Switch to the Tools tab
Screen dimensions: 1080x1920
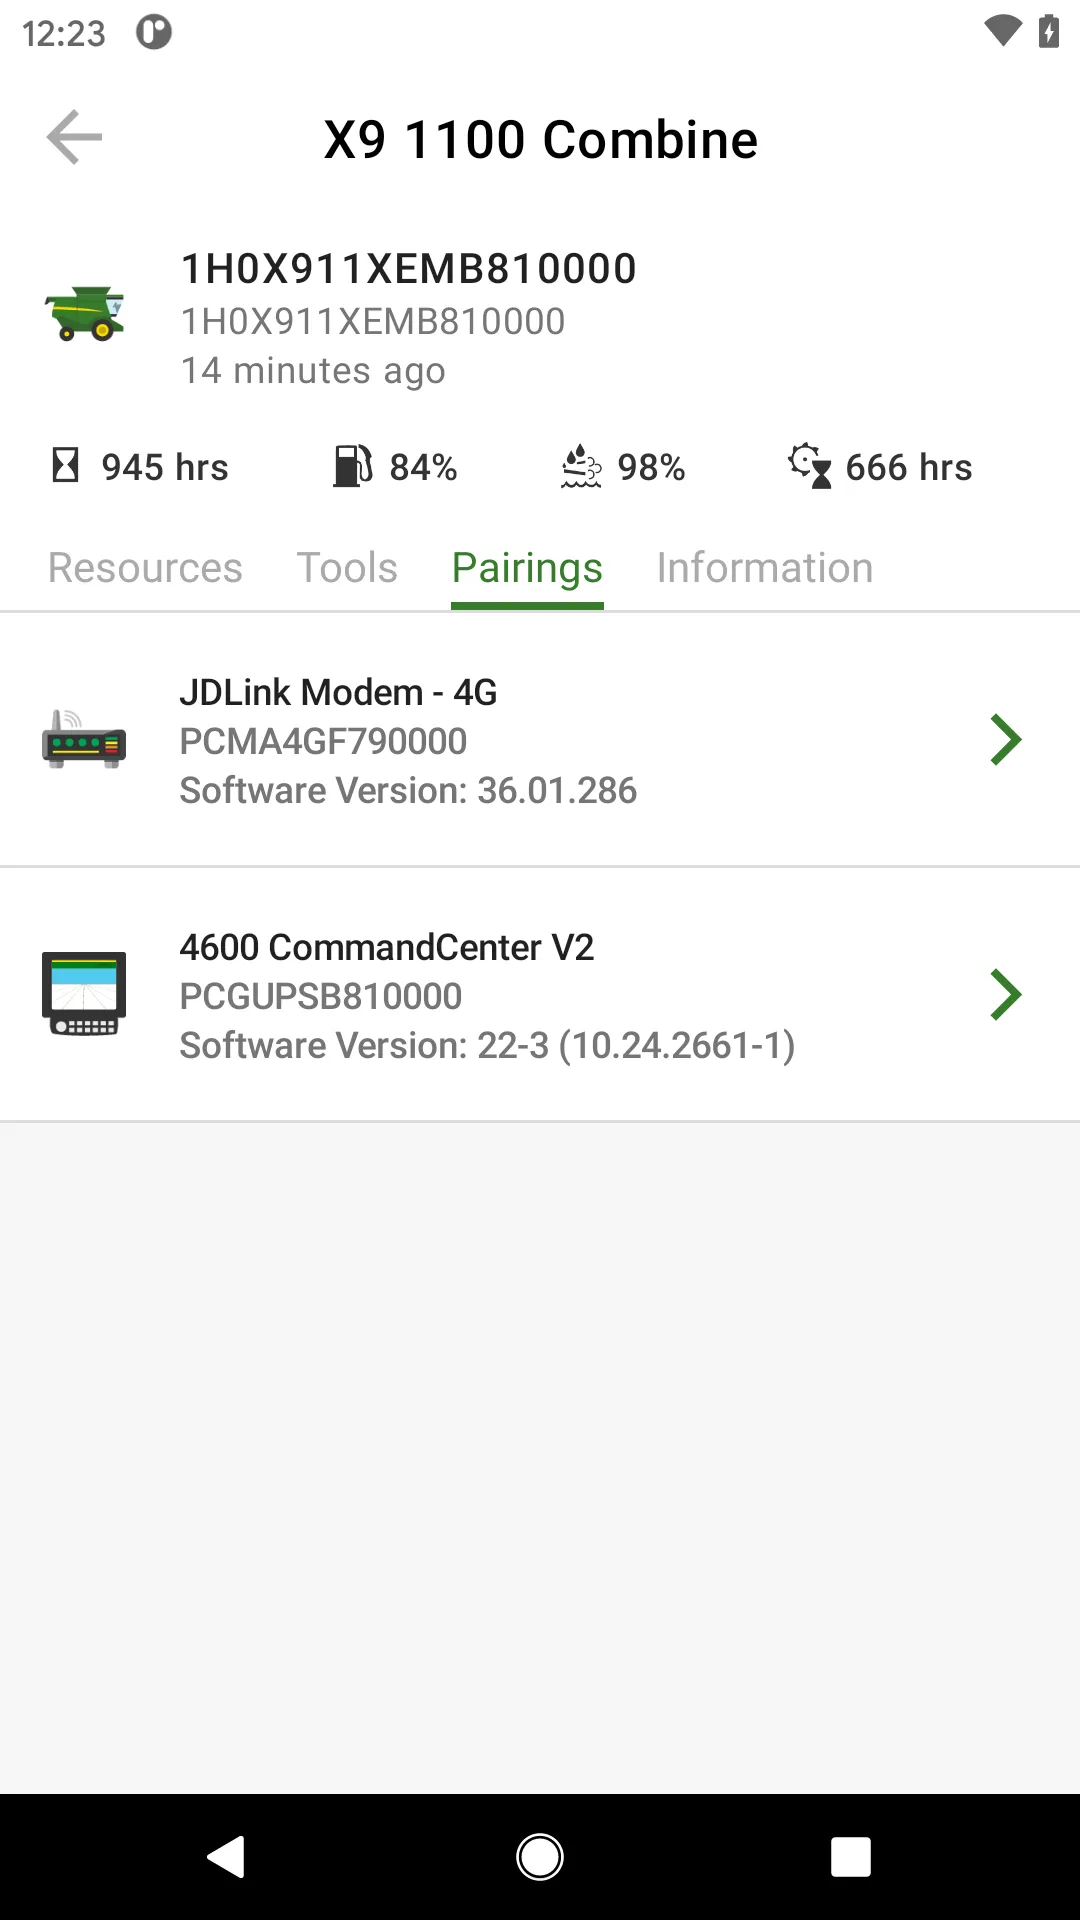(347, 568)
